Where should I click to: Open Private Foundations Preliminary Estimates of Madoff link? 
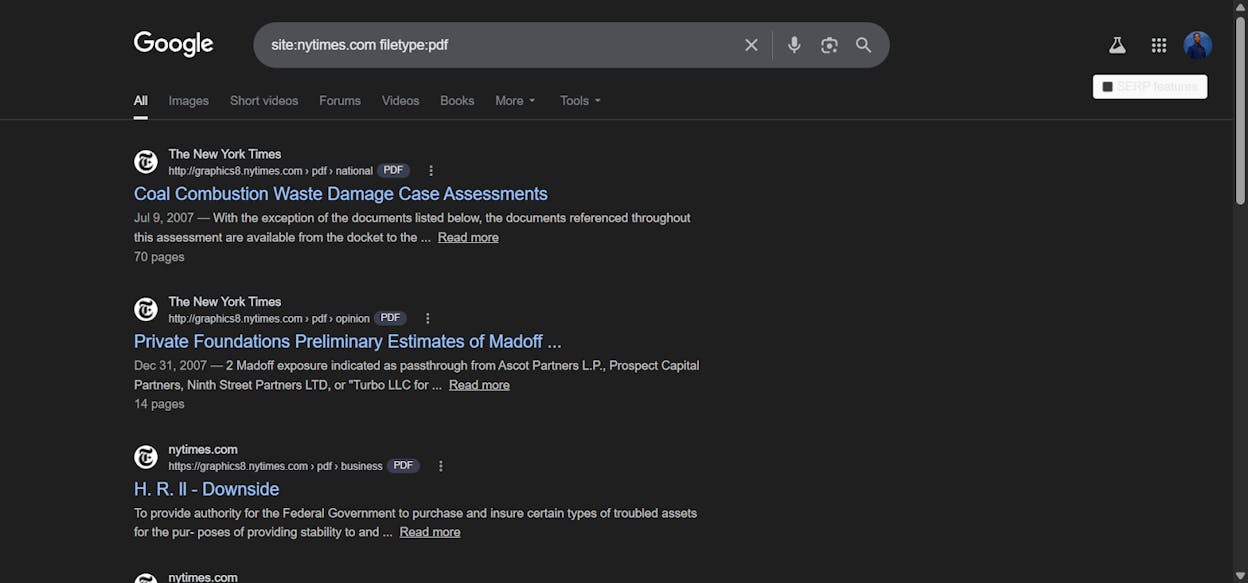(348, 342)
